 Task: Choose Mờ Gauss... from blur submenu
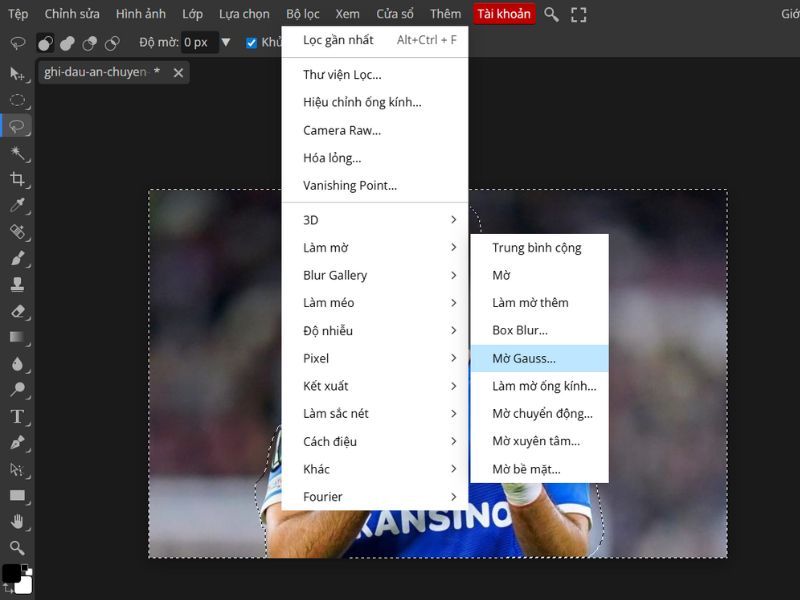pos(539,358)
